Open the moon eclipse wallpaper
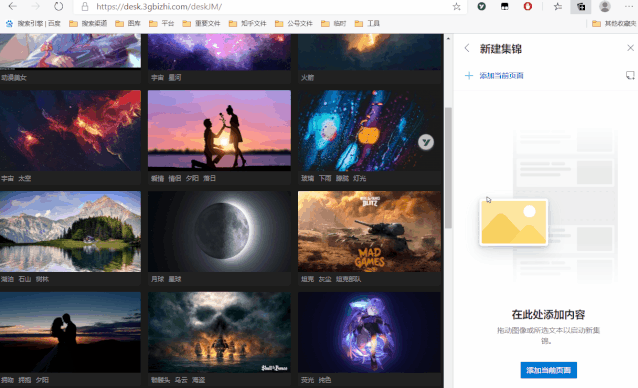The image size is (638, 388). coord(219,231)
